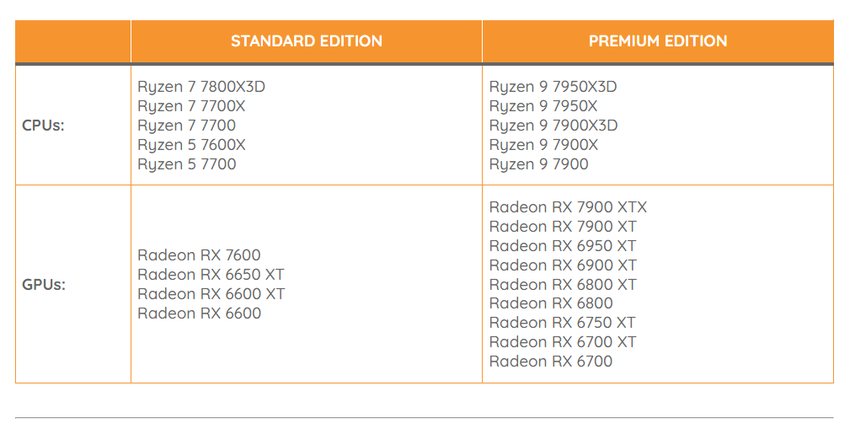Screen dimensions: 850x445
Task: Click the Radeon RX 6600 XT entry
Action: tap(211, 293)
